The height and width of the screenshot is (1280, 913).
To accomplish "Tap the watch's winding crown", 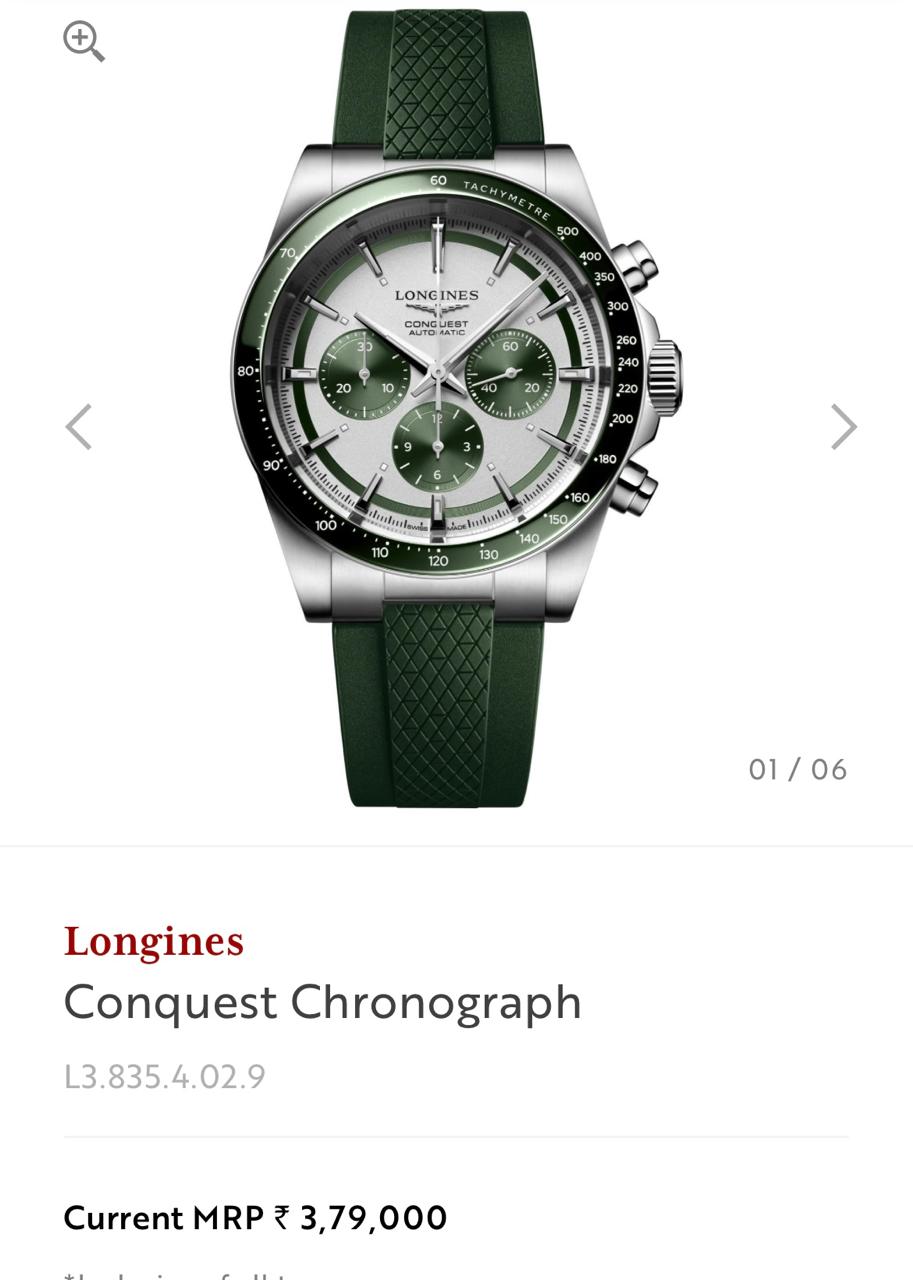I will click(663, 369).
